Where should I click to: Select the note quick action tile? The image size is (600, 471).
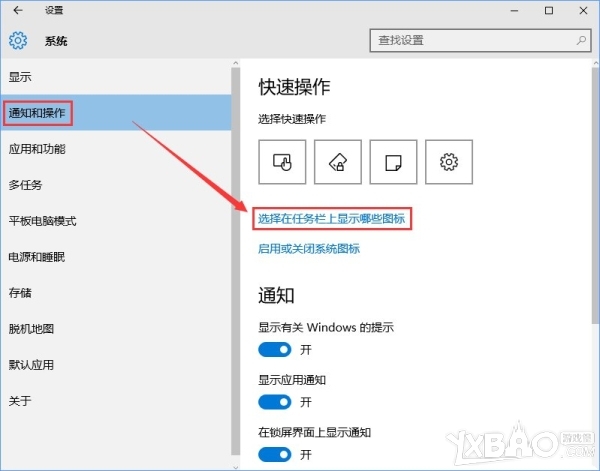(x=393, y=162)
